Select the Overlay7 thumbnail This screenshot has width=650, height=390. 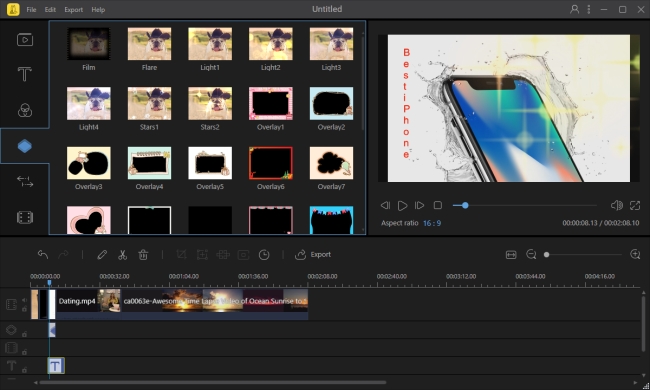tap(331, 163)
